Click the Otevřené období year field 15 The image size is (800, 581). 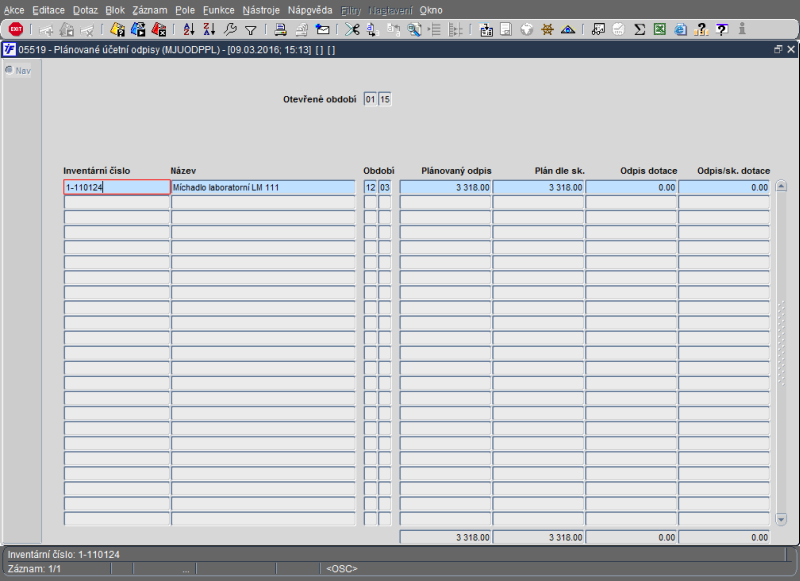(385, 99)
